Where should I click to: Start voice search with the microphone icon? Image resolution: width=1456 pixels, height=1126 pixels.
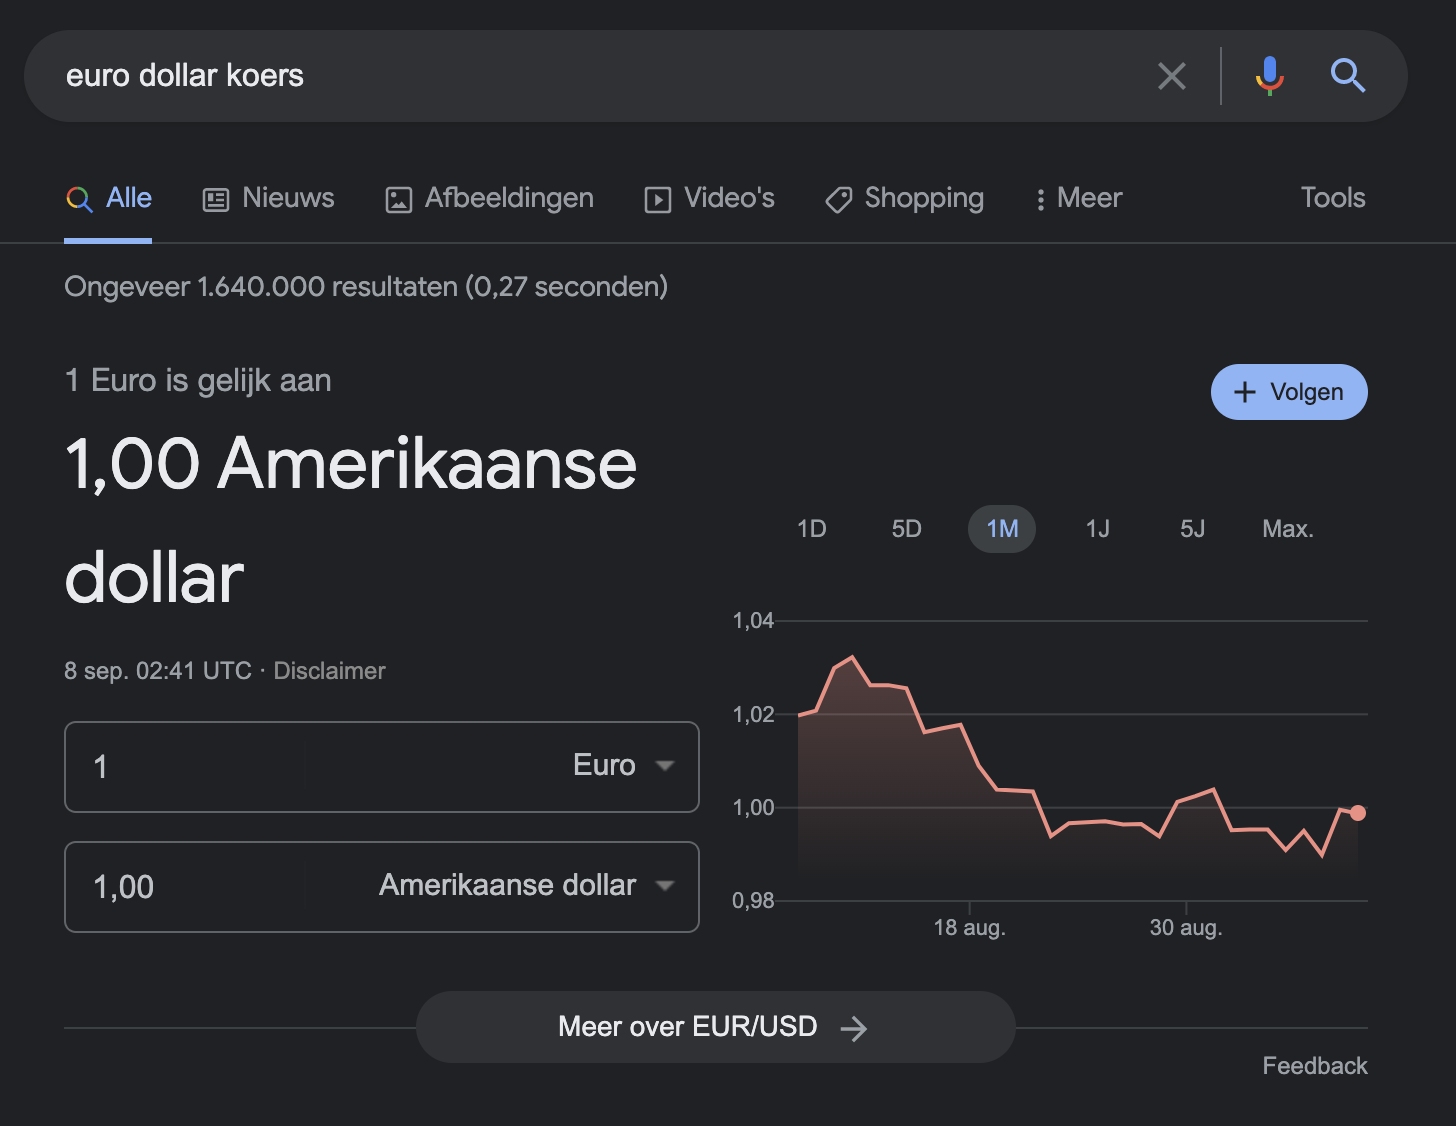click(x=1269, y=76)
